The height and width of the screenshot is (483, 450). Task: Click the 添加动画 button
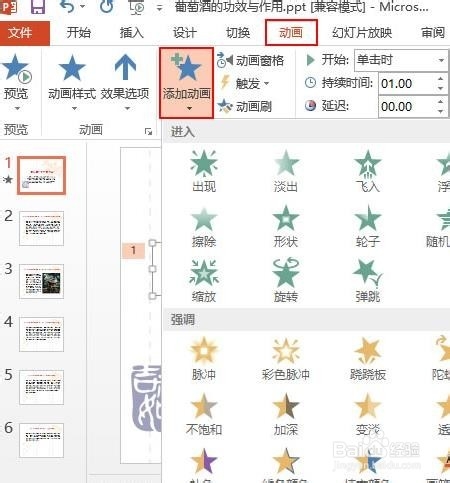click(187, 83)
